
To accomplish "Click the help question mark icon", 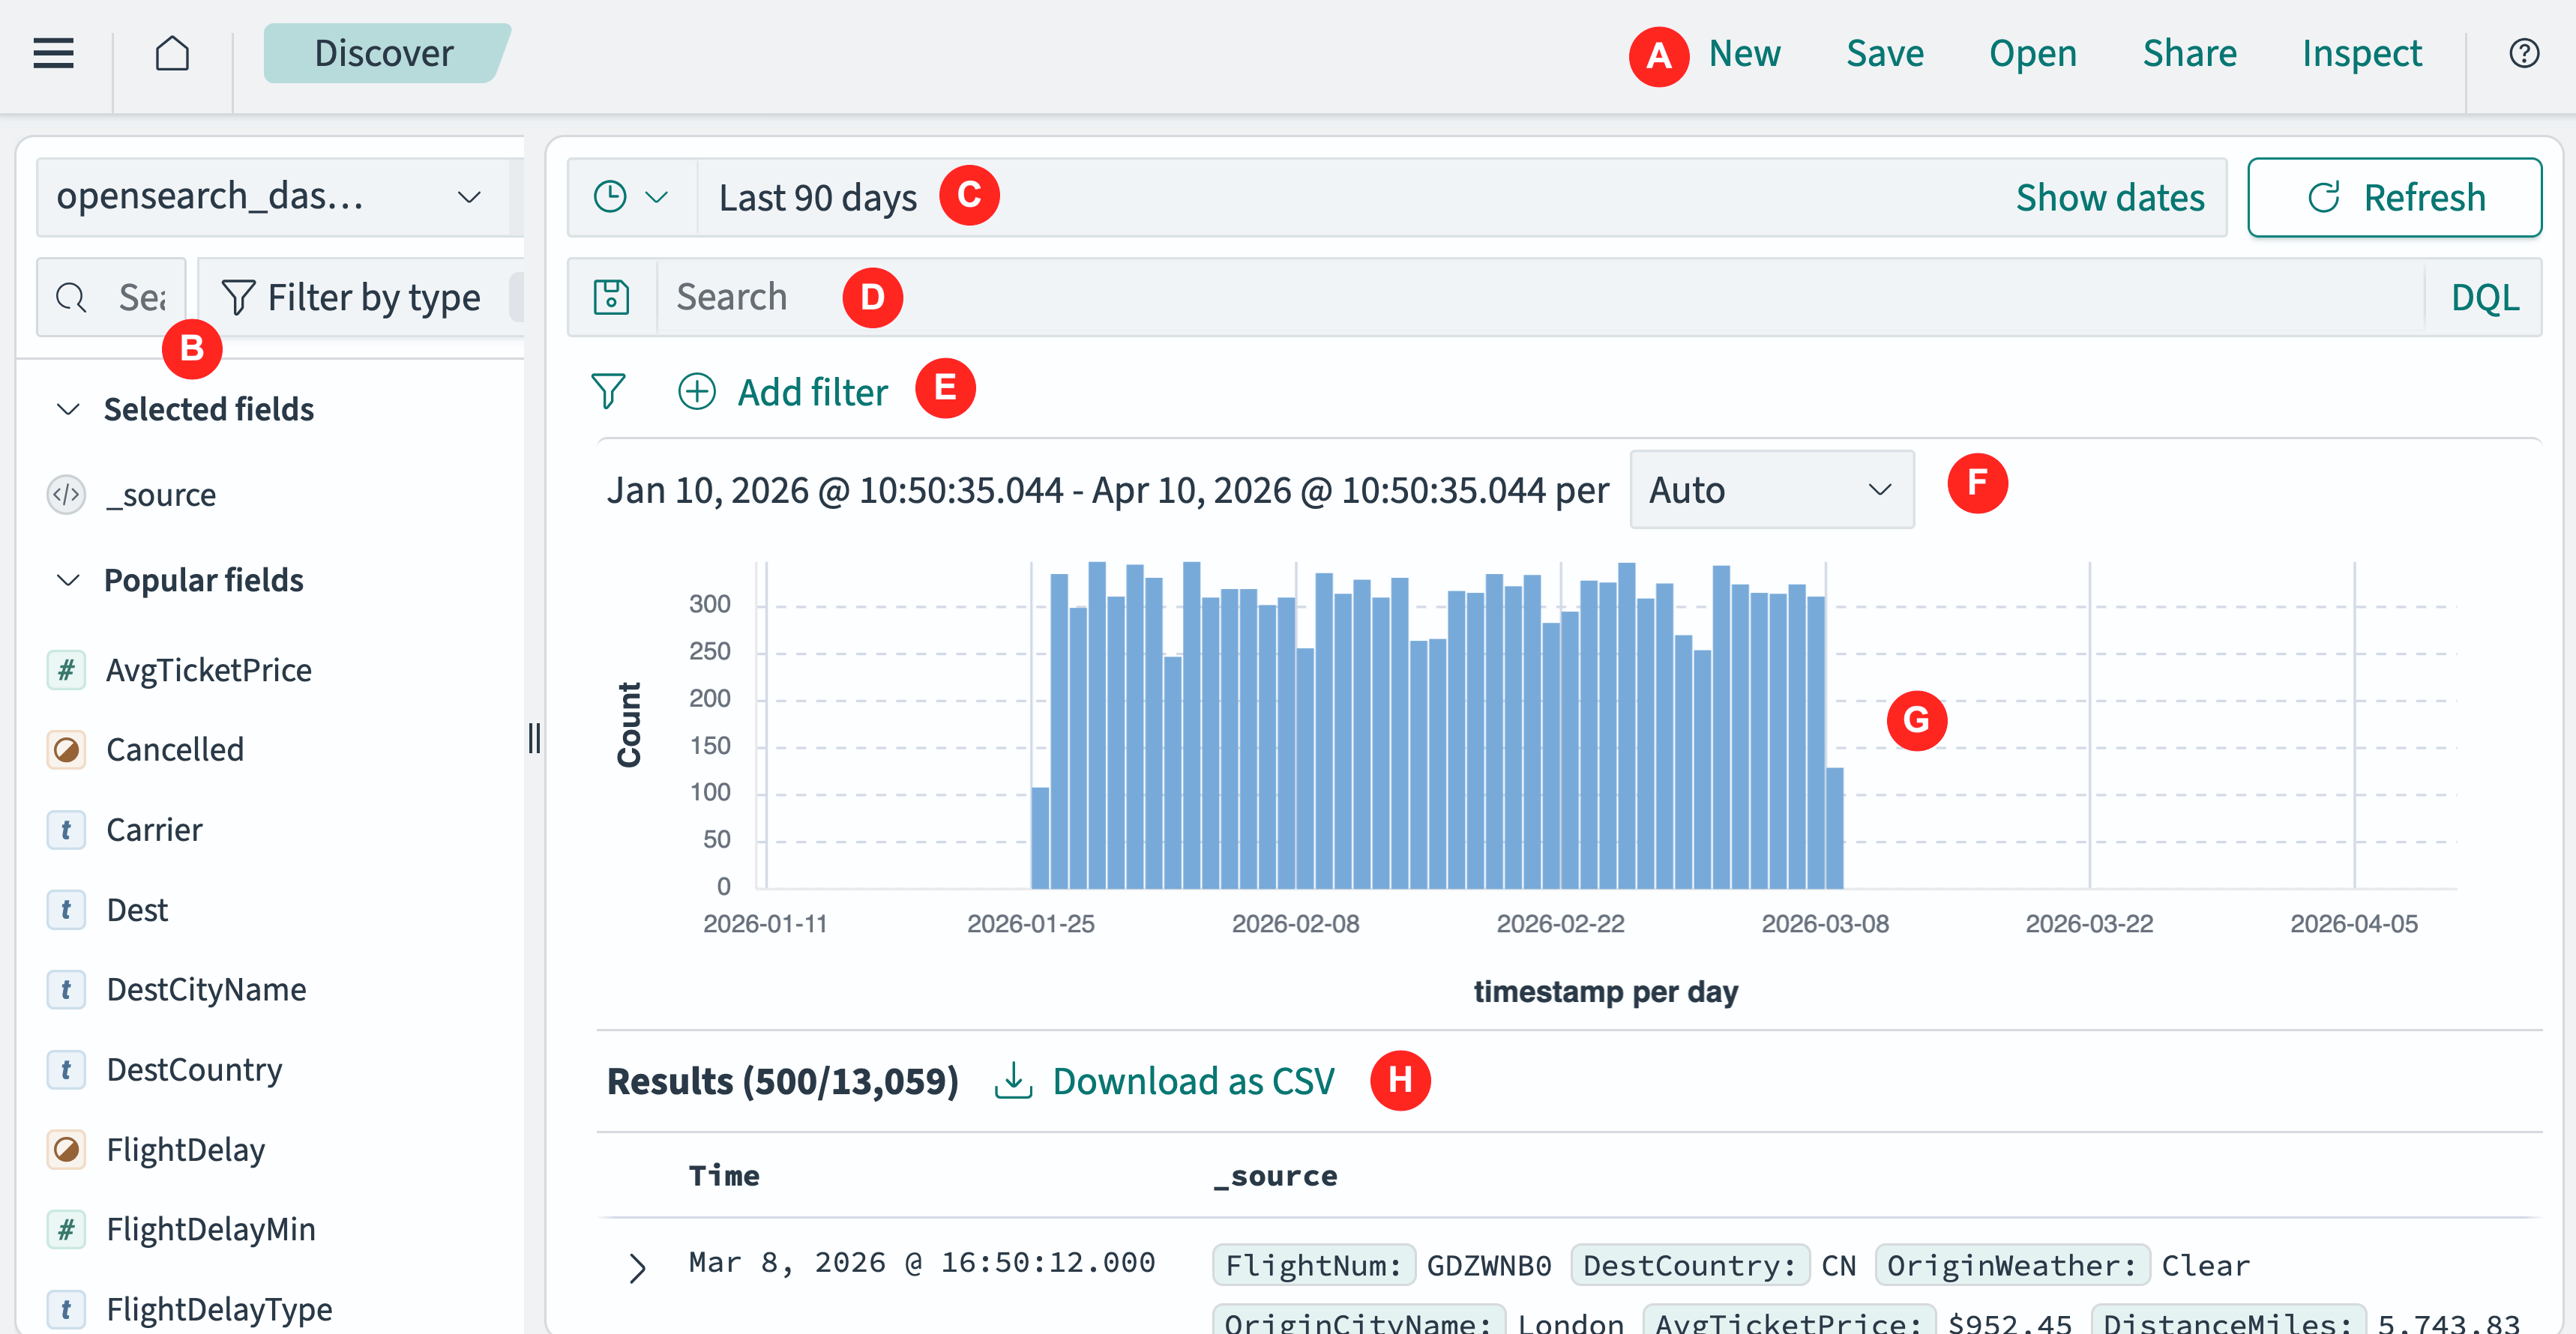I will click(2524, 53).
